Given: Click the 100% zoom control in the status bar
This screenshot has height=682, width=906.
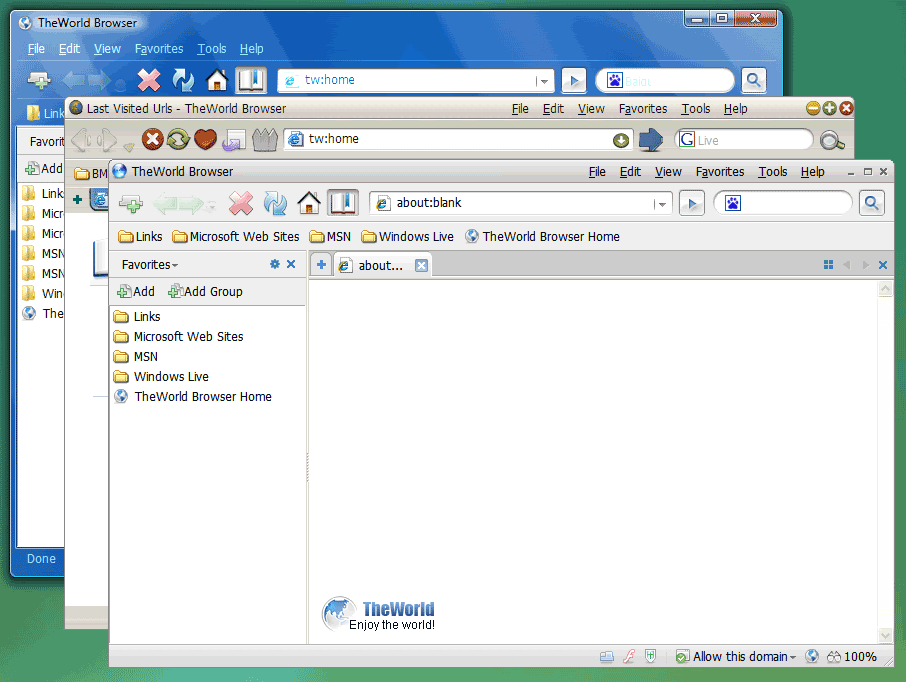Looking at the screenshot, I should tap(859, 657).
